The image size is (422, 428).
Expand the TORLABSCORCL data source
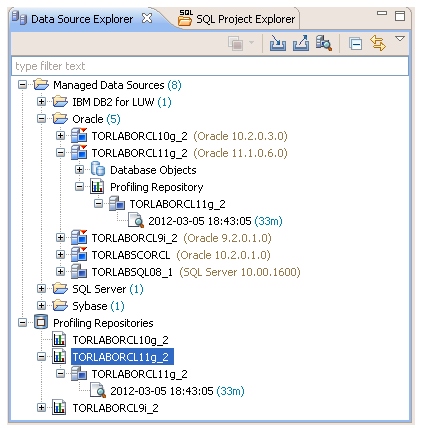pyautogui.click(x=60, y=255)
